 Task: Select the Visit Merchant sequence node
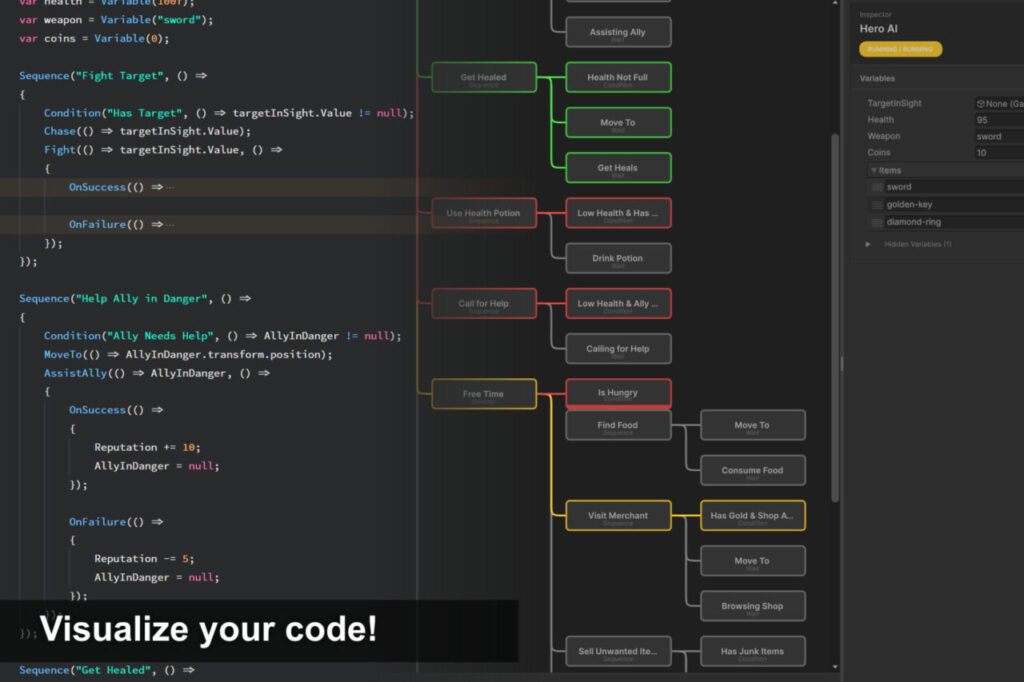click(618, 515)
